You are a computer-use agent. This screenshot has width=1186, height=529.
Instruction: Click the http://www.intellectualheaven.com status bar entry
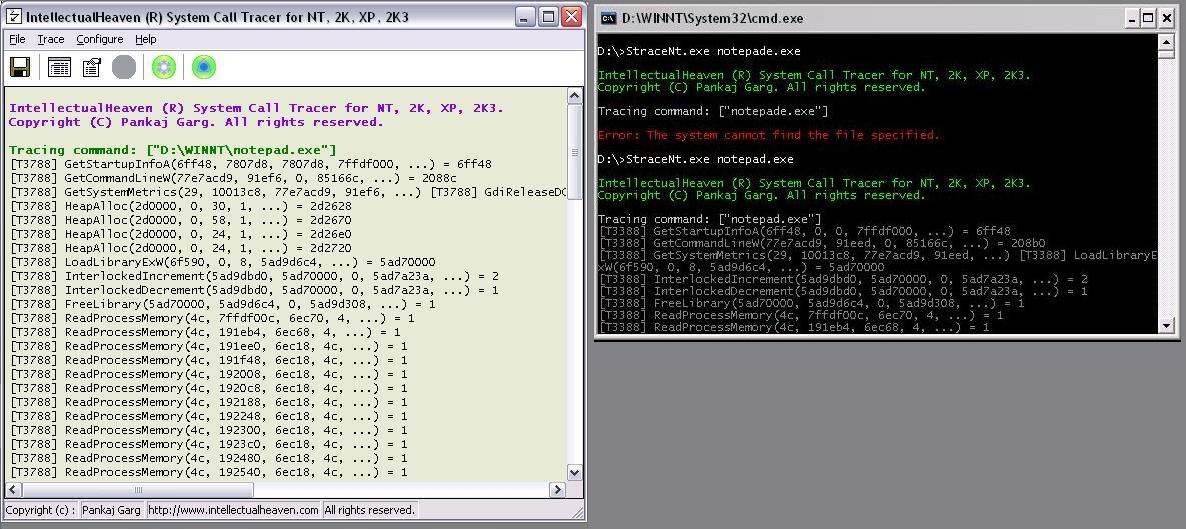click(x=233, y=510)
